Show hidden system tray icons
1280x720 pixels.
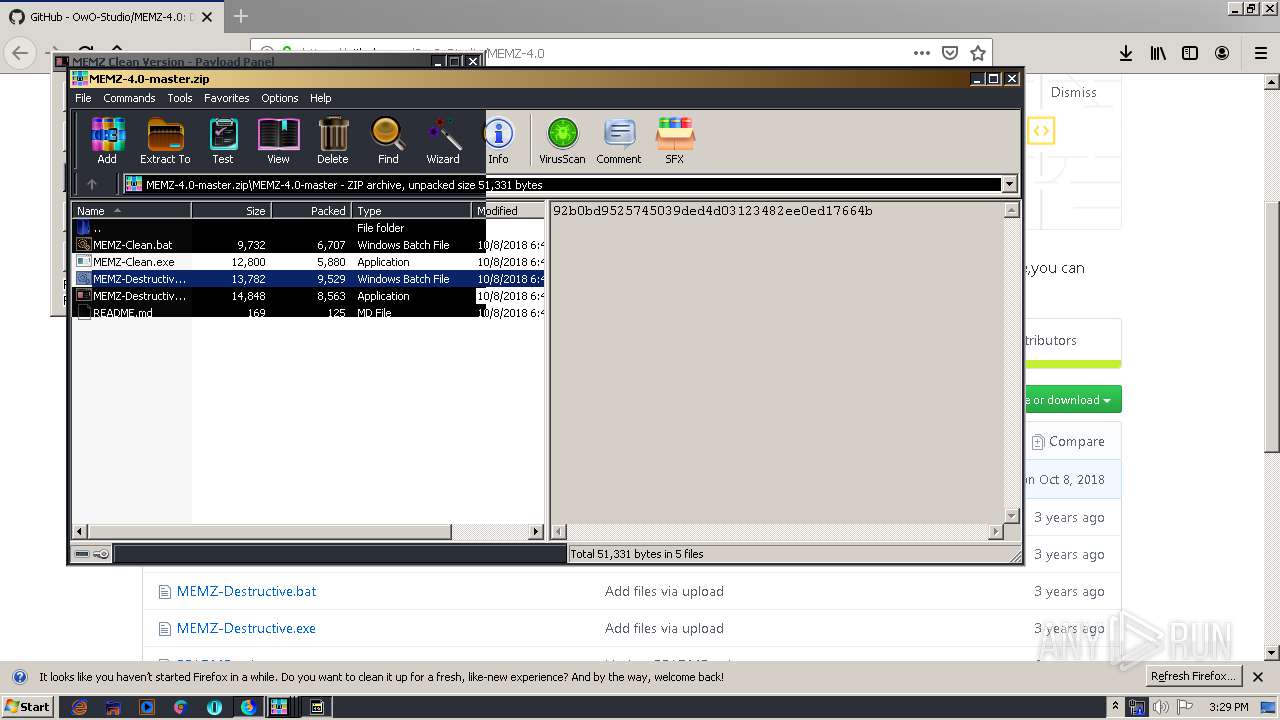point(1116,707)
